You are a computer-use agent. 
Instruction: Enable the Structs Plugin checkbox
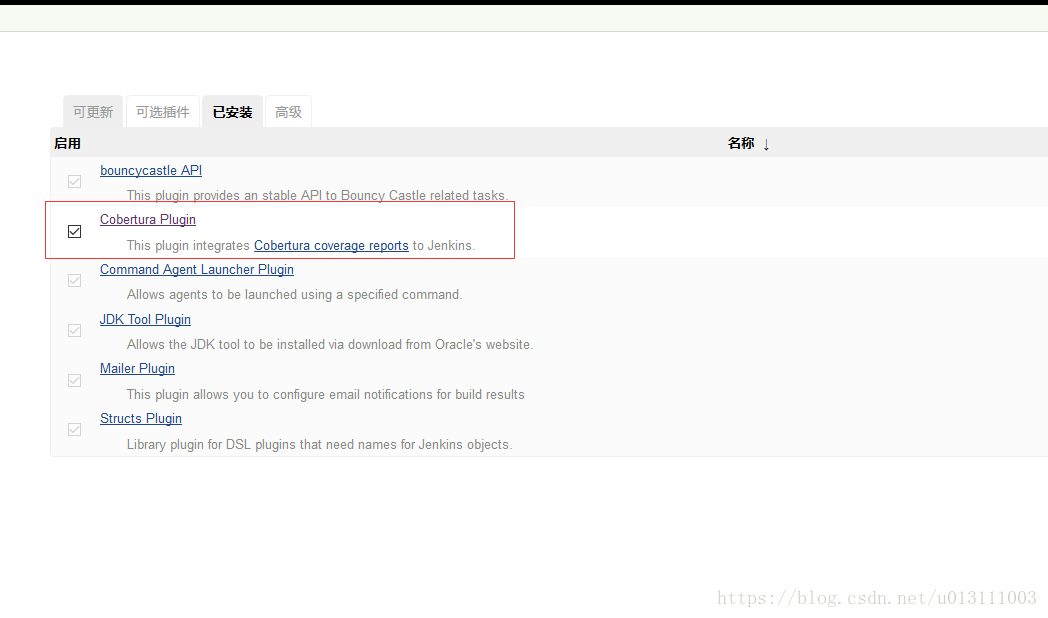tap(74, 429)
